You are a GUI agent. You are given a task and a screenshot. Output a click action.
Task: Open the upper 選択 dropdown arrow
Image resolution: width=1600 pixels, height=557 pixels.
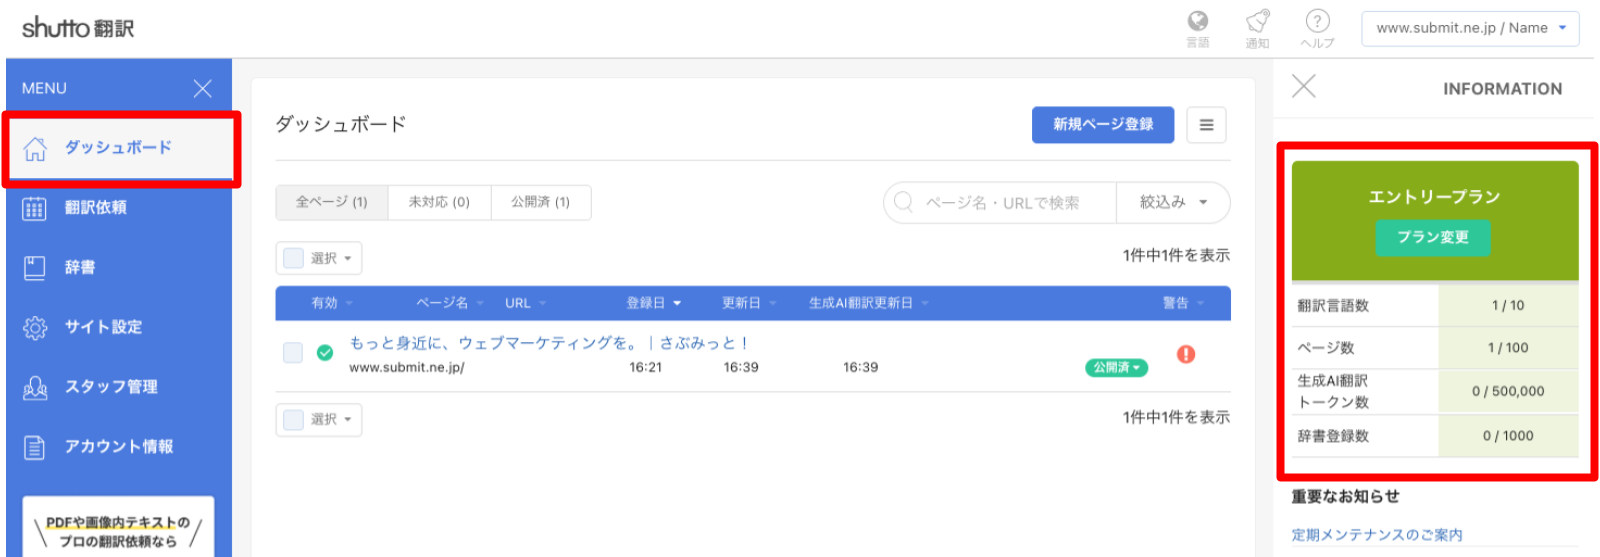point(348,258)
